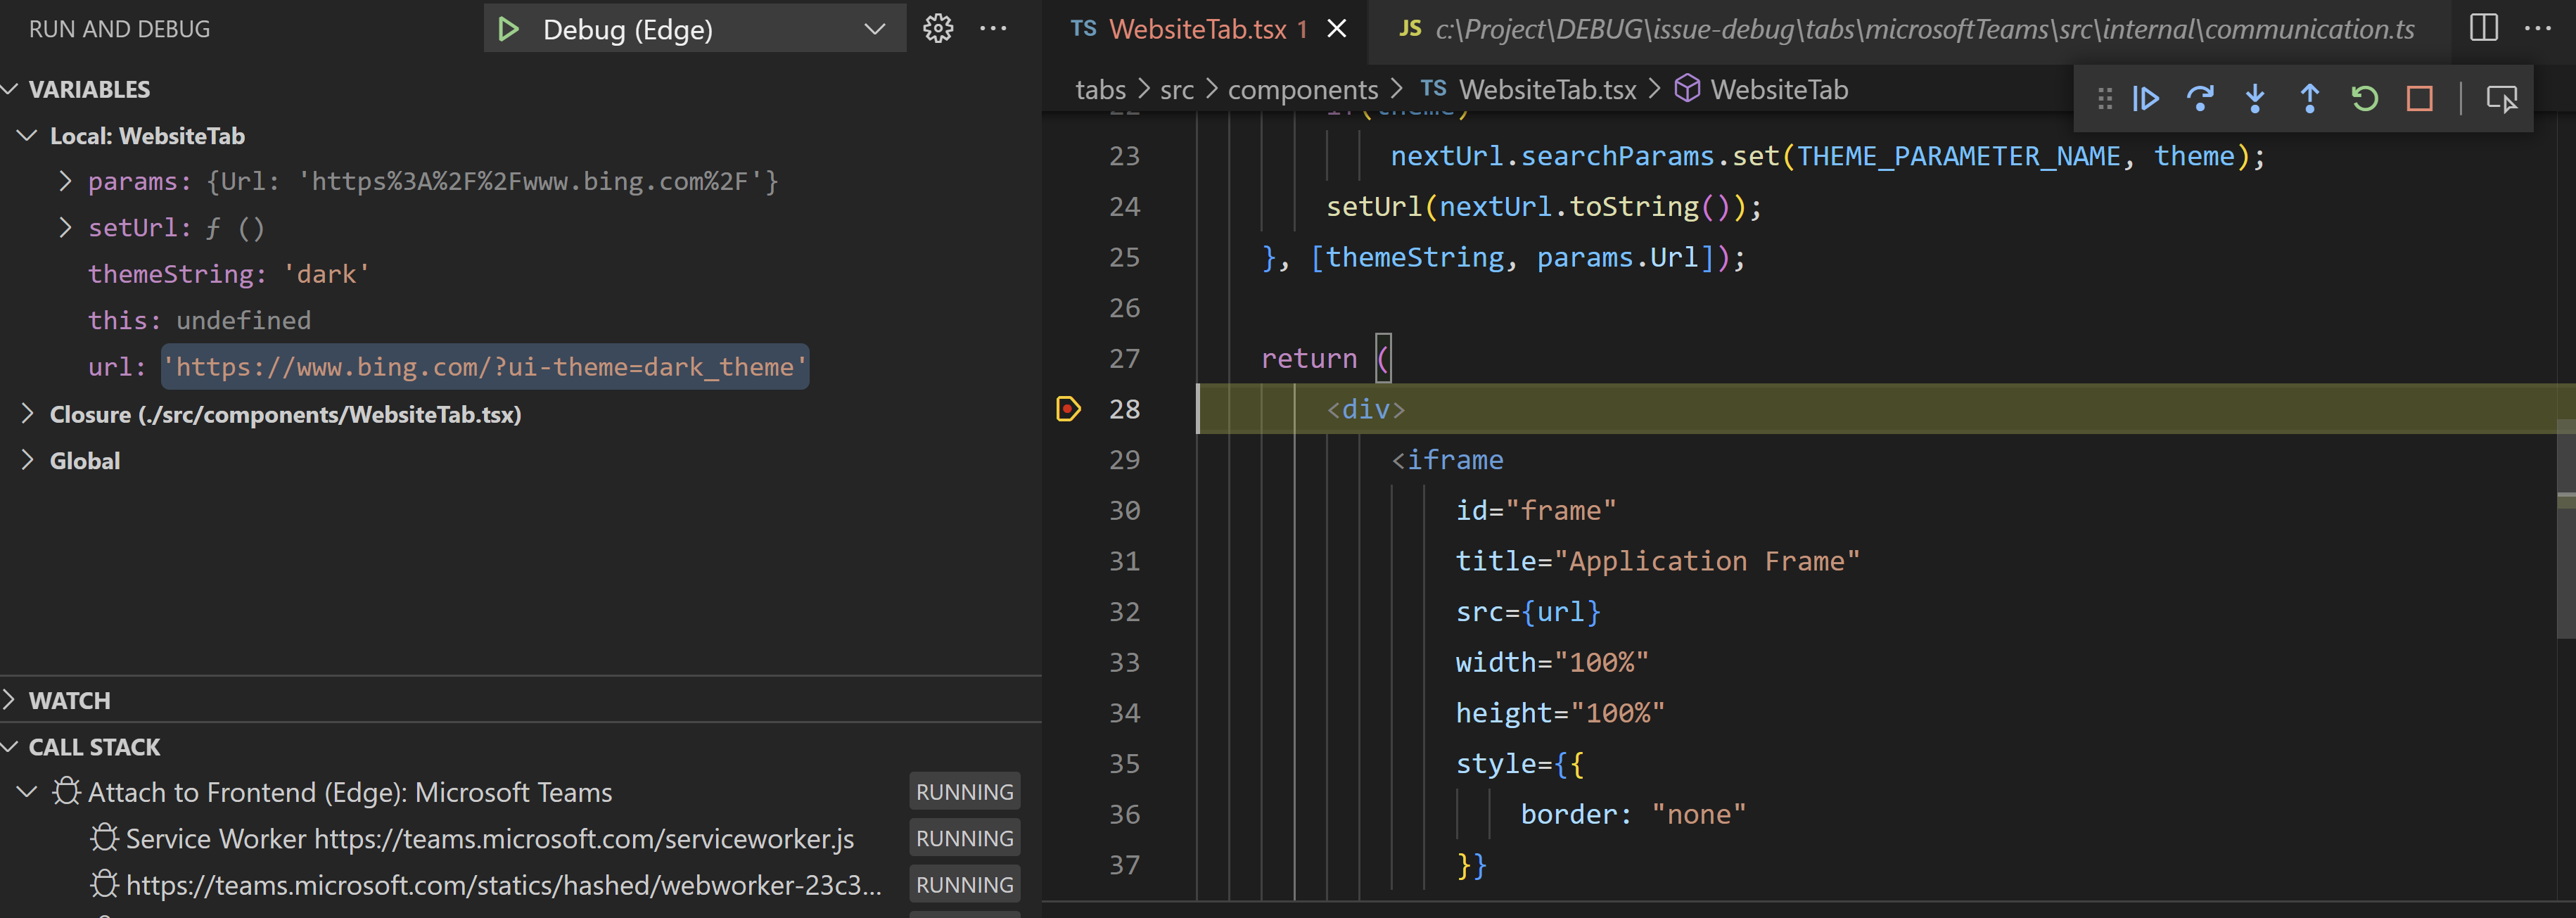Stop debugging with the red square
This screenshot has height=918, width=2576.
coord(2419,99)
